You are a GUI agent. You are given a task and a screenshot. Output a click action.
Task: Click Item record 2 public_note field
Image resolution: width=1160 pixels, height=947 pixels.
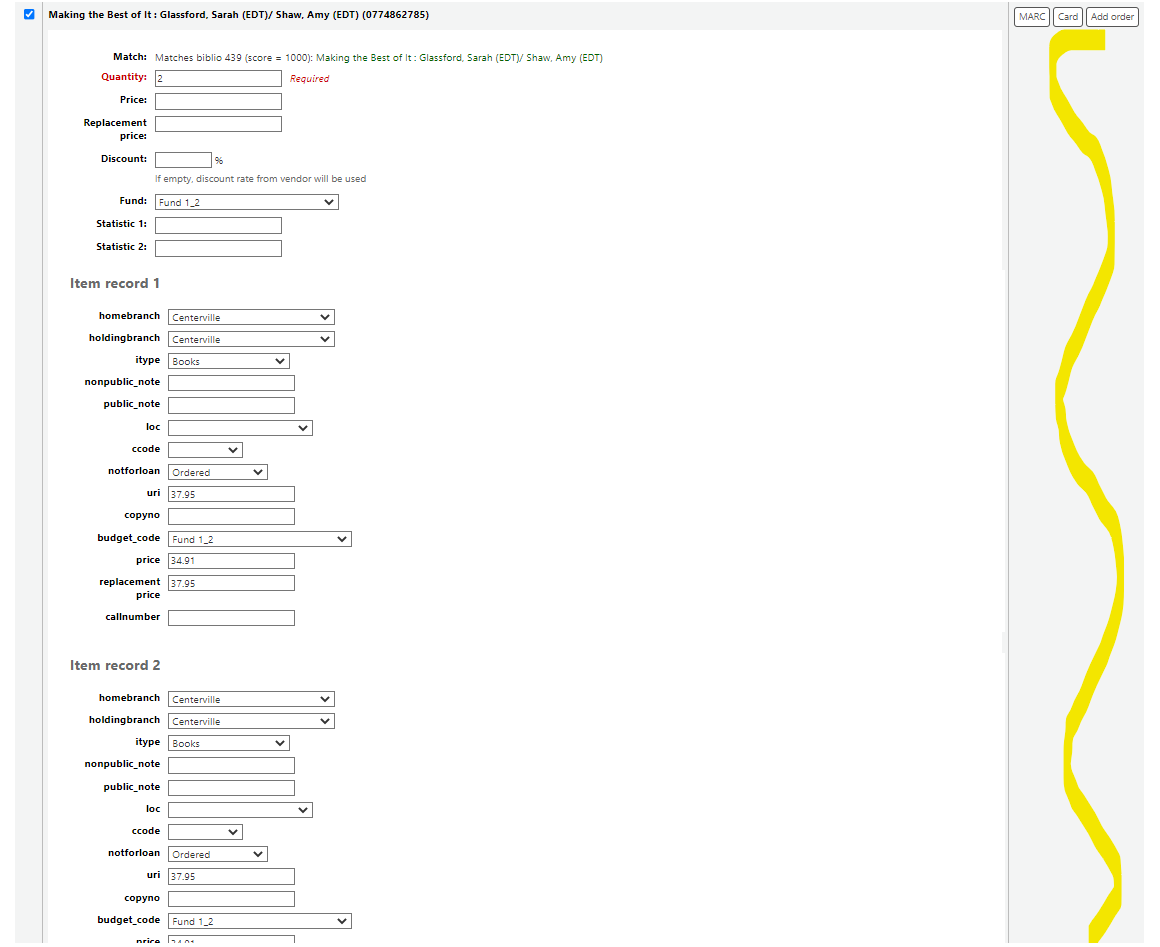pos(231,788)
